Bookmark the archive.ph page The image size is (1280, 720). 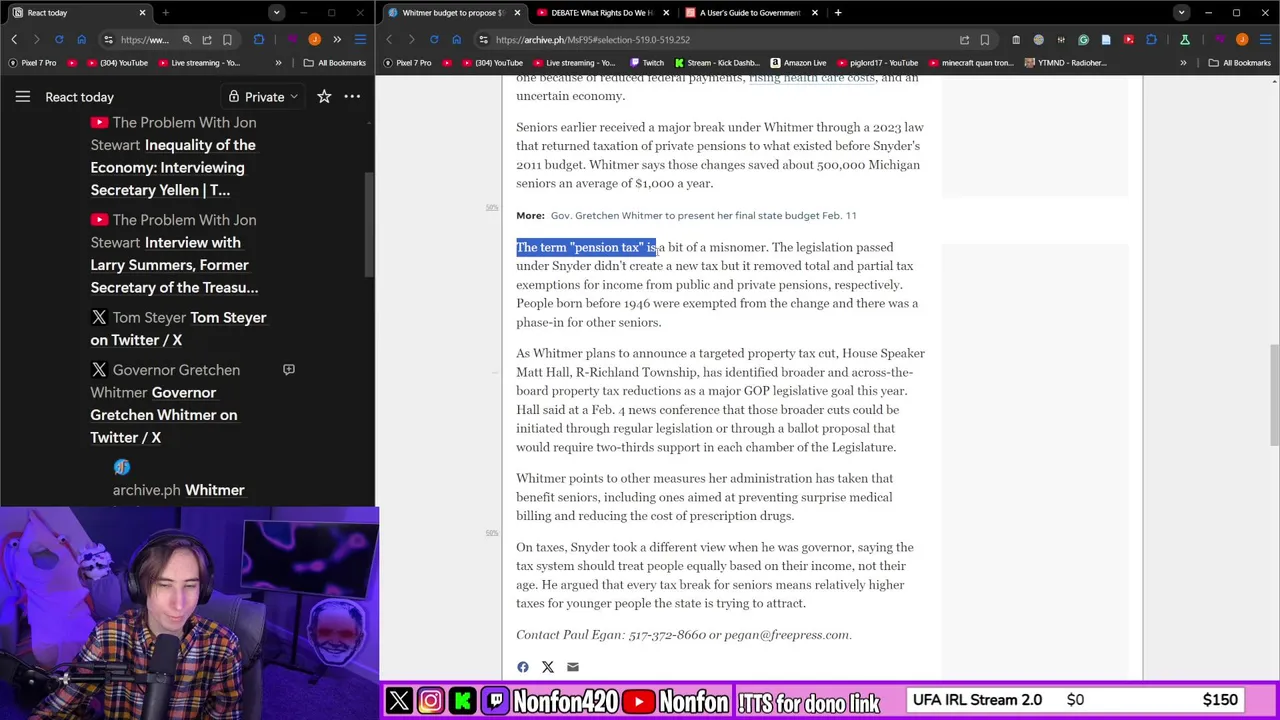[x=985, y=40]
